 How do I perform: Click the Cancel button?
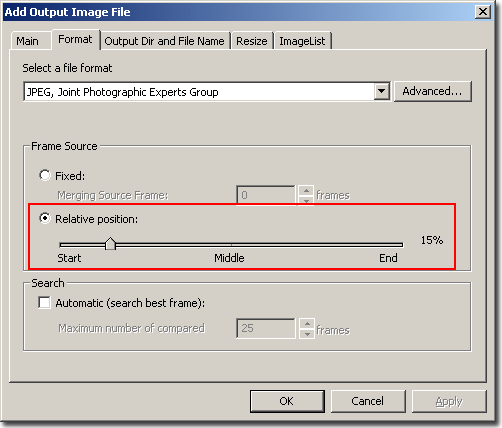click(x=368, y=401)
